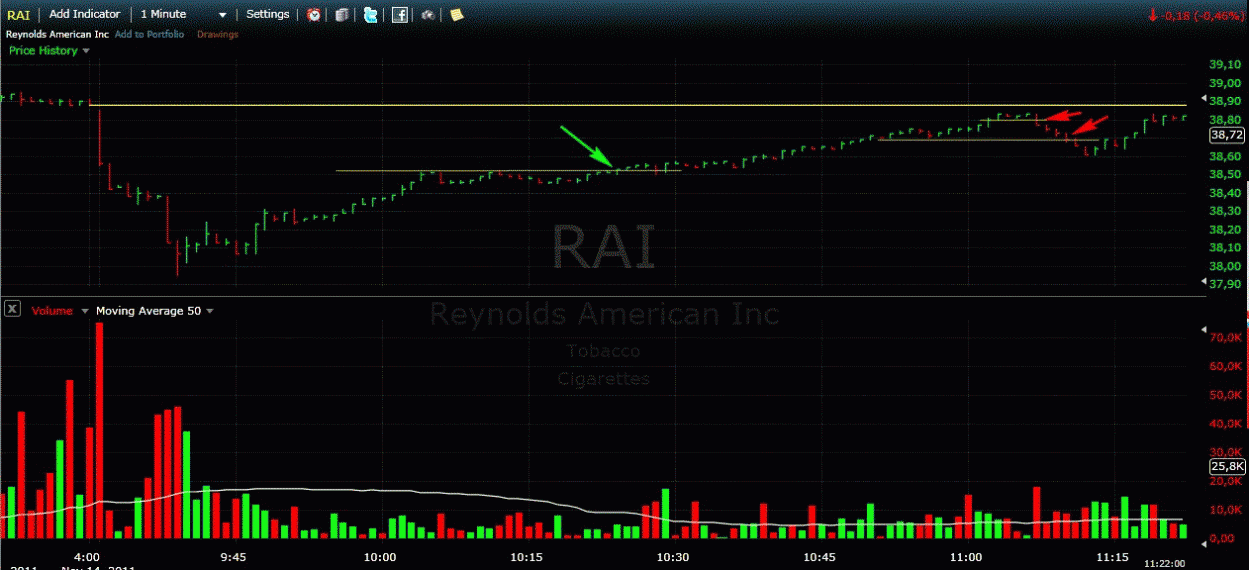The width and height of the screenshot is (1249, 570).
Task: Click the 4:00 time axis label
Action: coord(88,557)
